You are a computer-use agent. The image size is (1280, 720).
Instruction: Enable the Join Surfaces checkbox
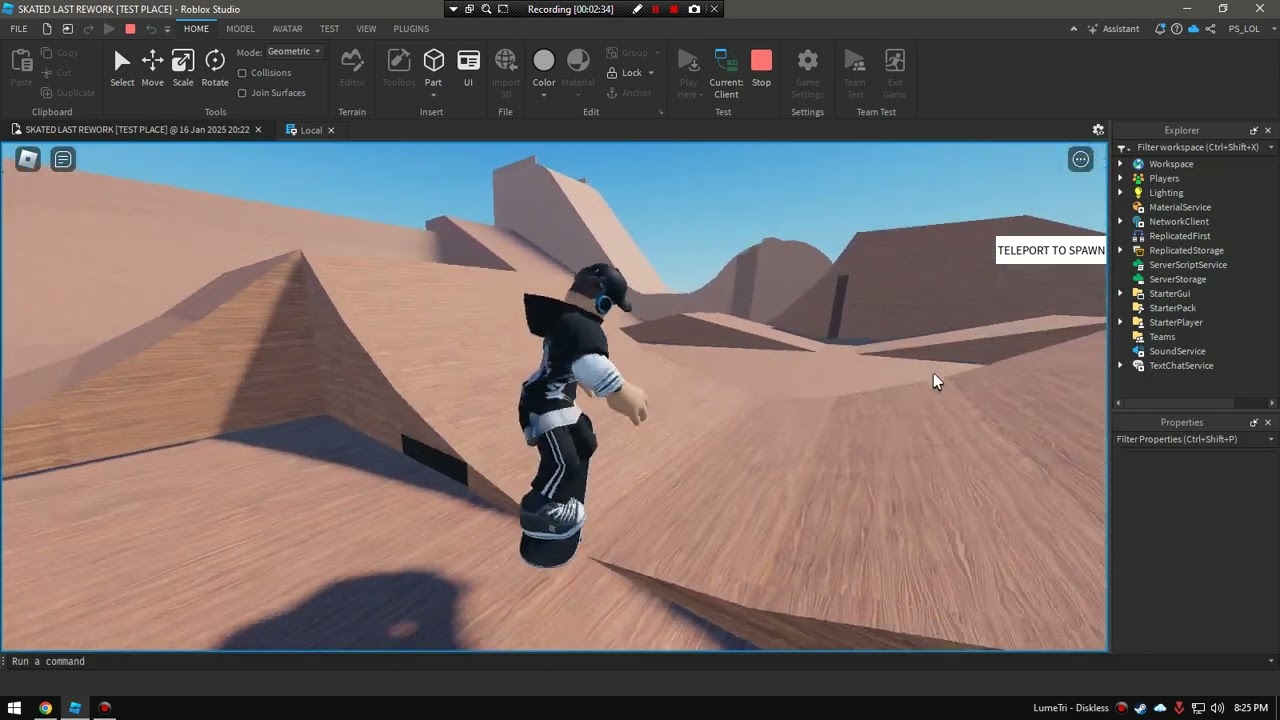tap(242, 93)
